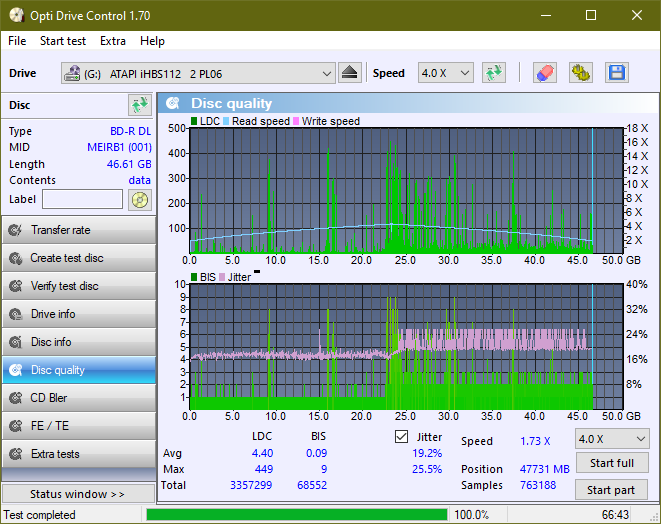The width and height of the screenshot is (661, 524).
Task: Click the CD Bler sidebar icon
Action: 16,398
